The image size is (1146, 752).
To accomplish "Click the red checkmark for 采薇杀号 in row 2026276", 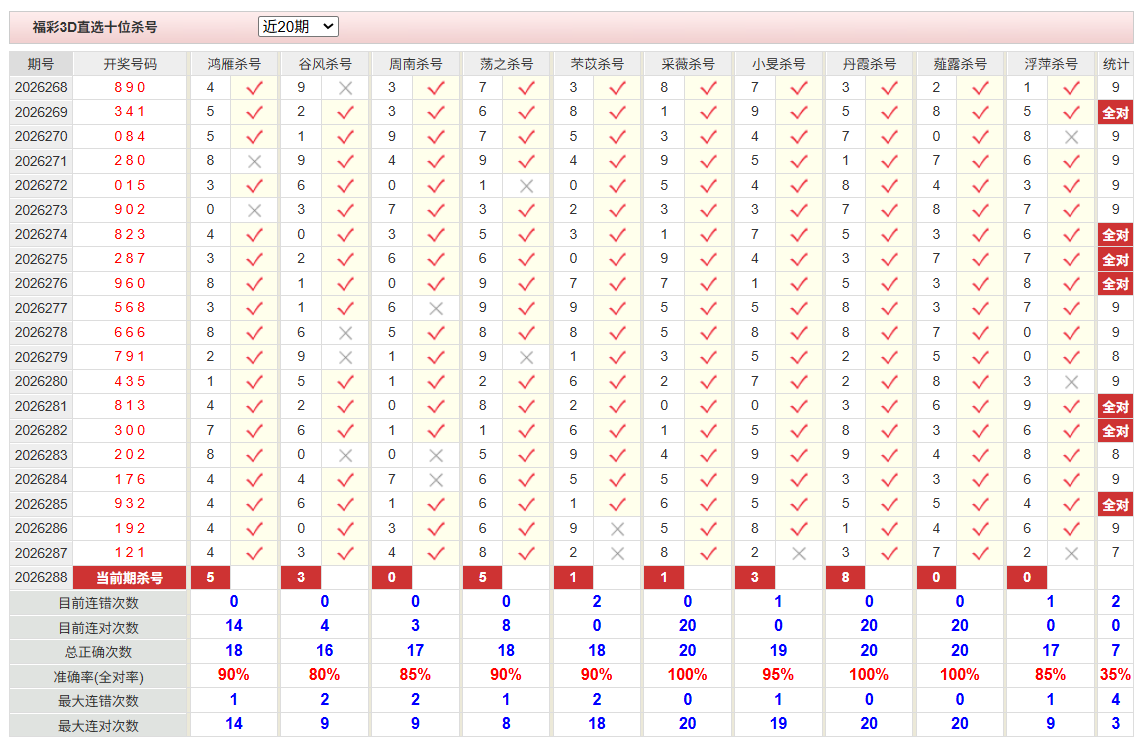I will point(708,284).
